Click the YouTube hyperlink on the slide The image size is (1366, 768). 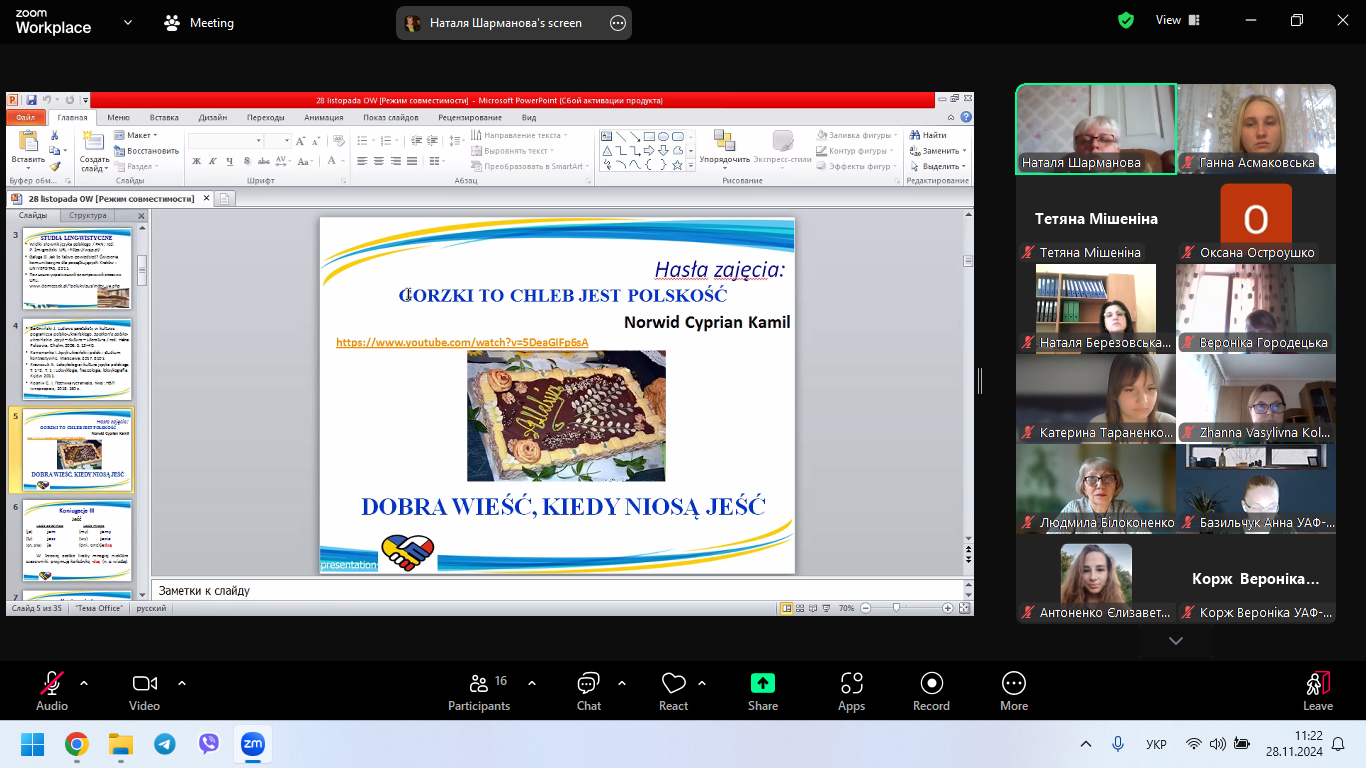[x=462, y=342]
